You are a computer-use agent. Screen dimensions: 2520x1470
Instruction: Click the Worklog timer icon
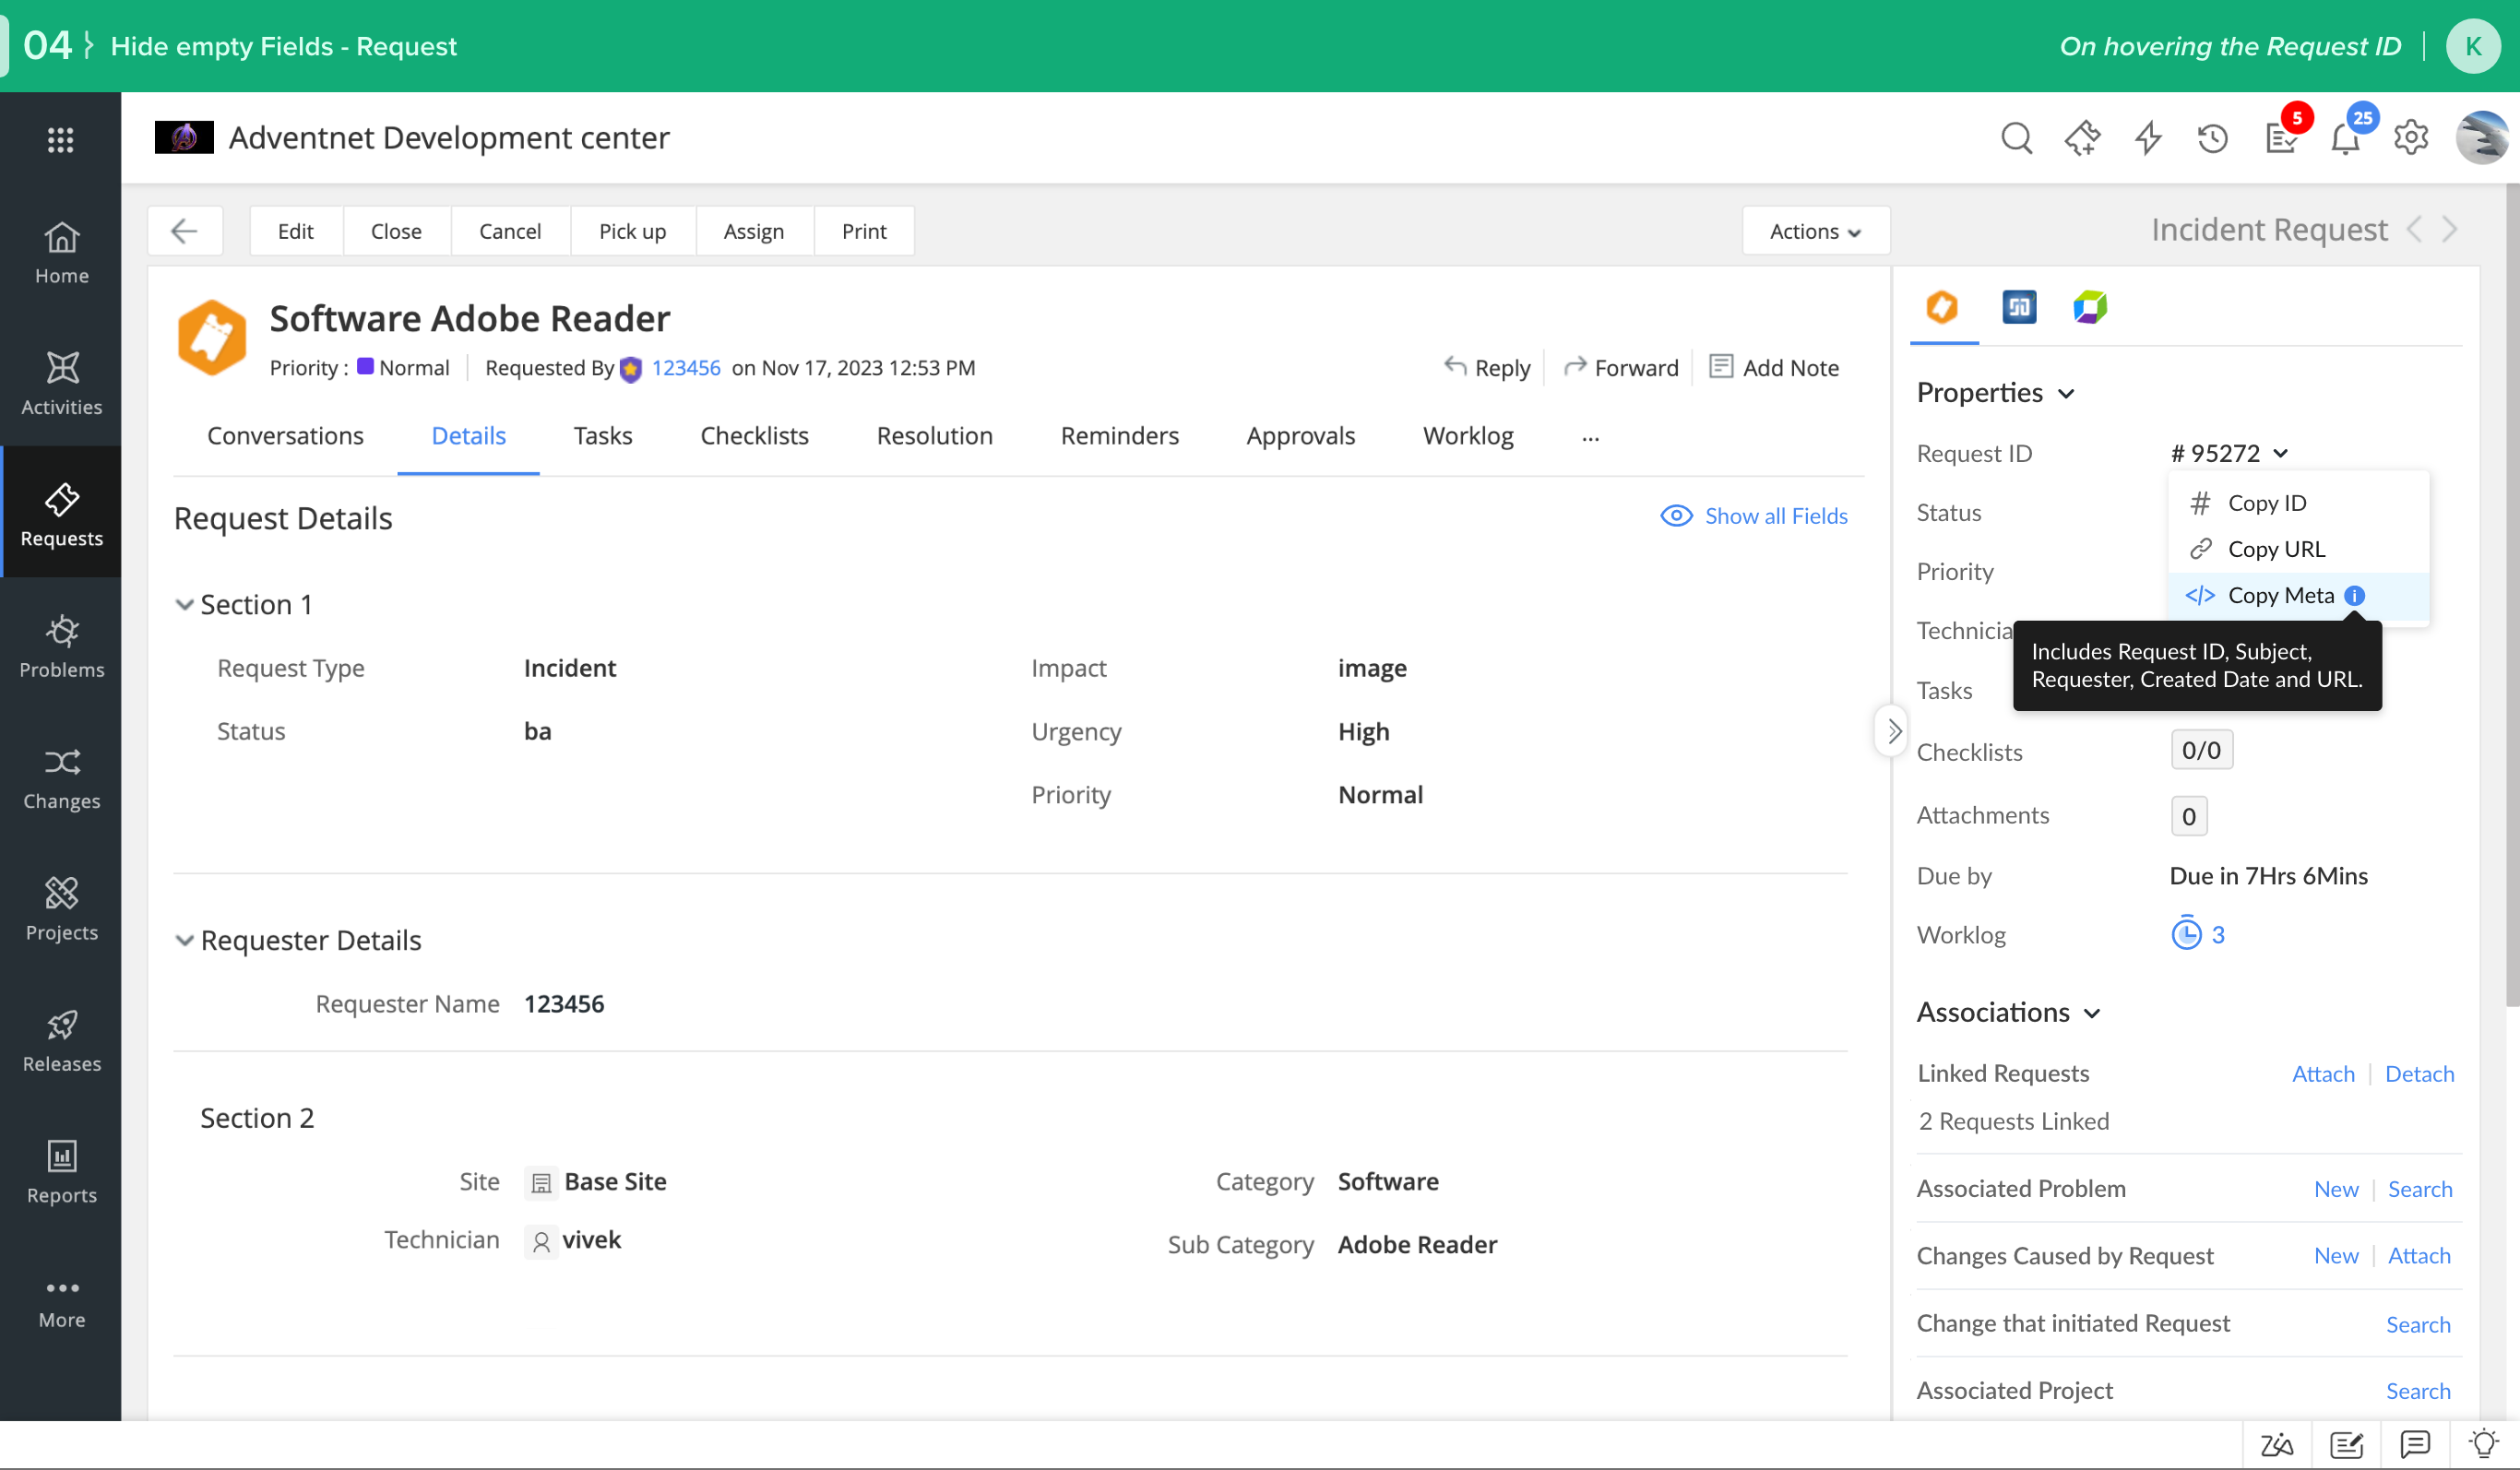coord(2186,934)
